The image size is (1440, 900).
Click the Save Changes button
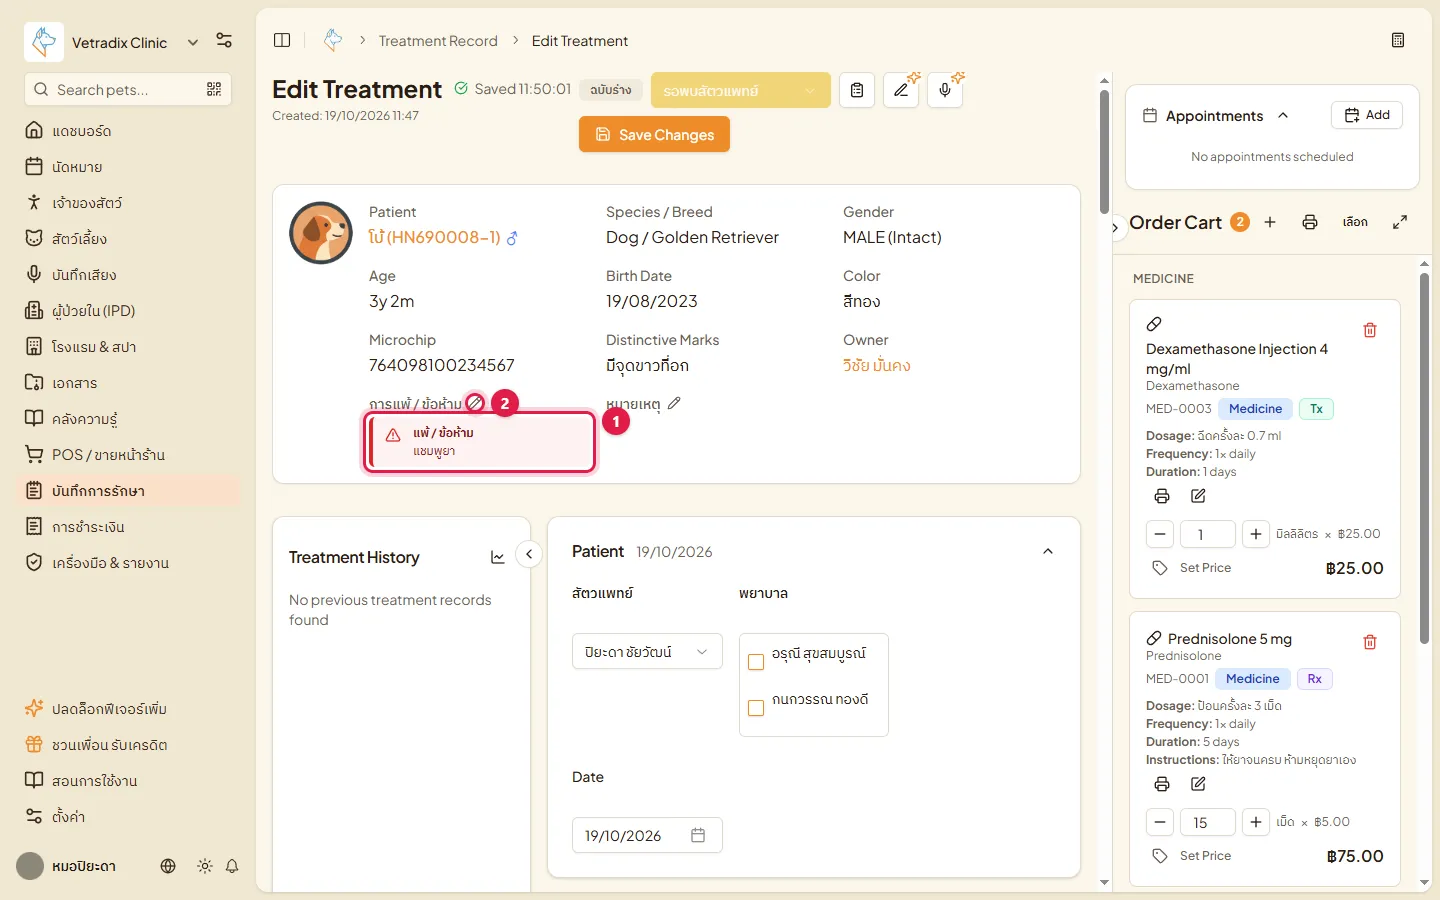[x=654, y=134]
